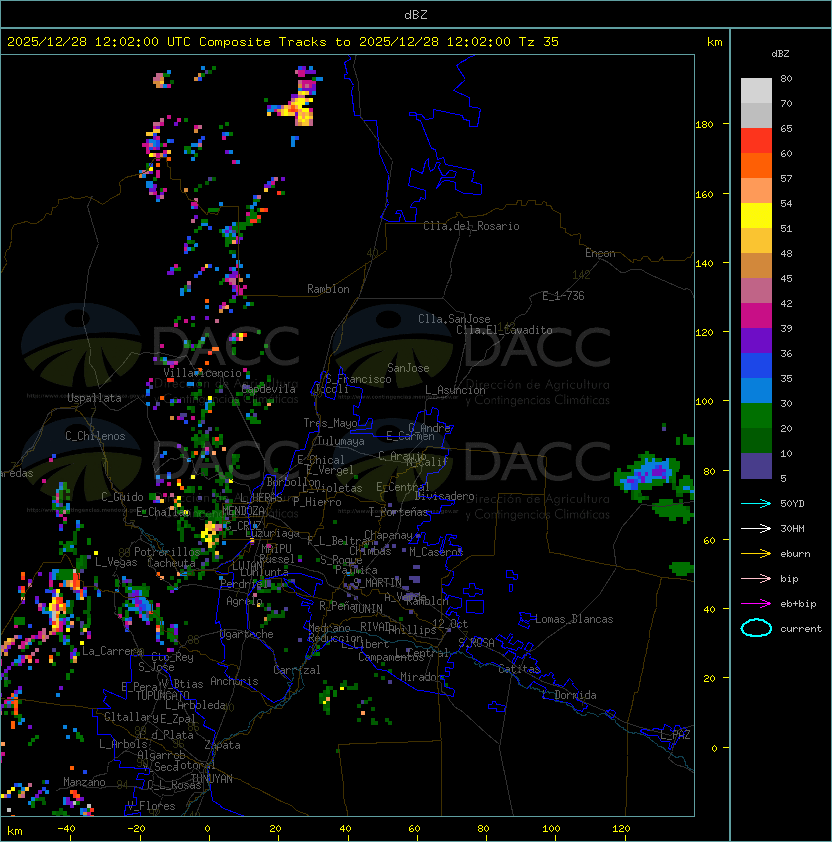Click the 'Uspallata' map label

pyautogui.click(x=94, y=398)
